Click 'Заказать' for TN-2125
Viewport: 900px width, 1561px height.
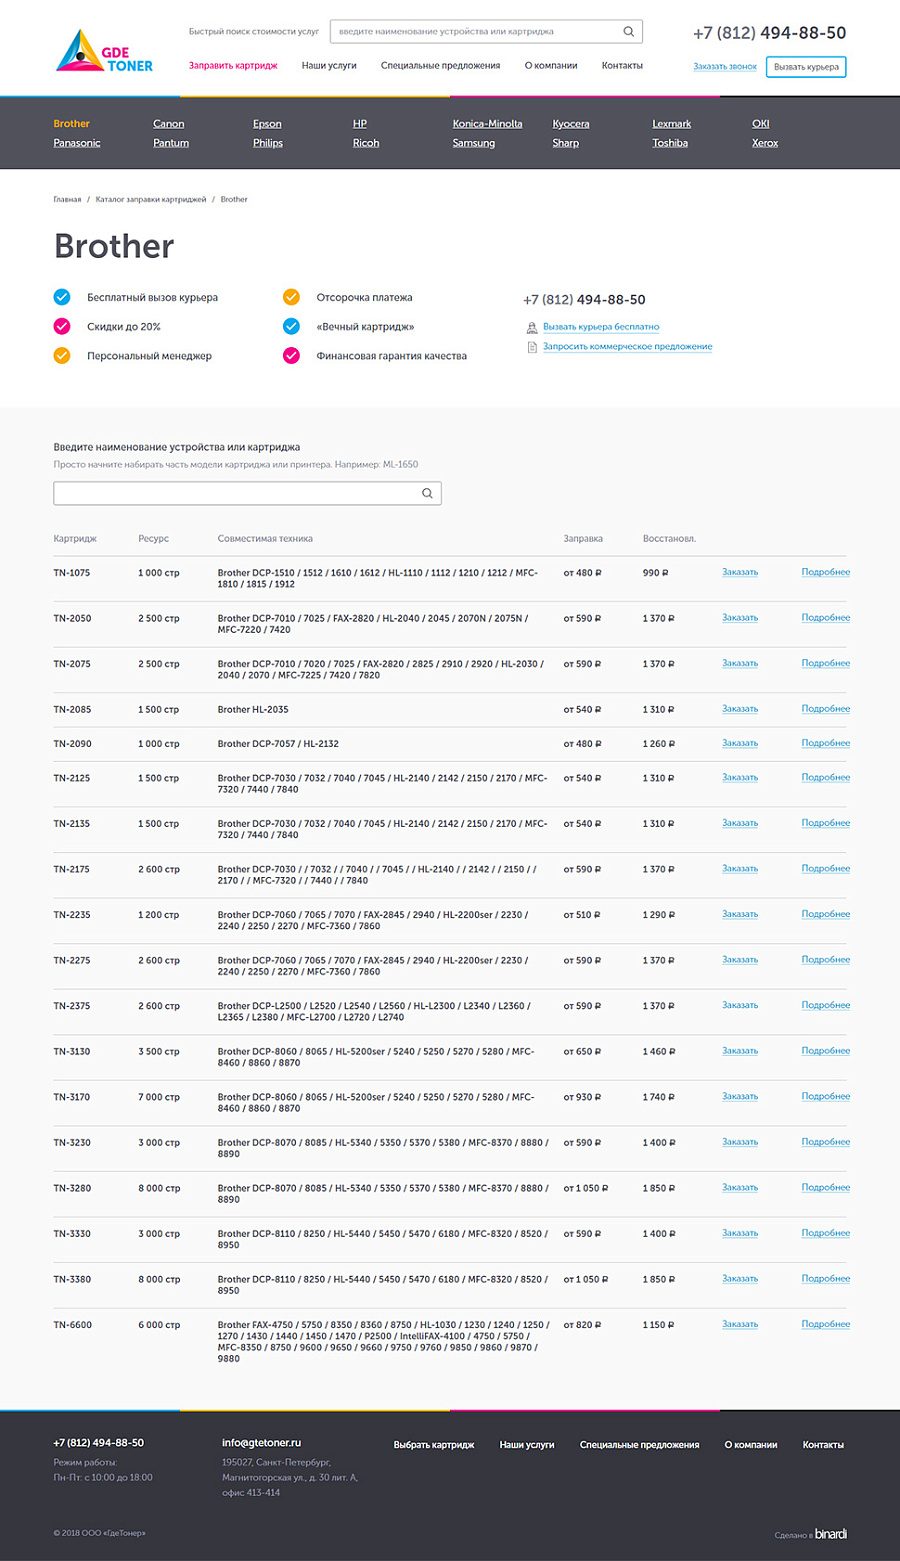pos(740,778)
